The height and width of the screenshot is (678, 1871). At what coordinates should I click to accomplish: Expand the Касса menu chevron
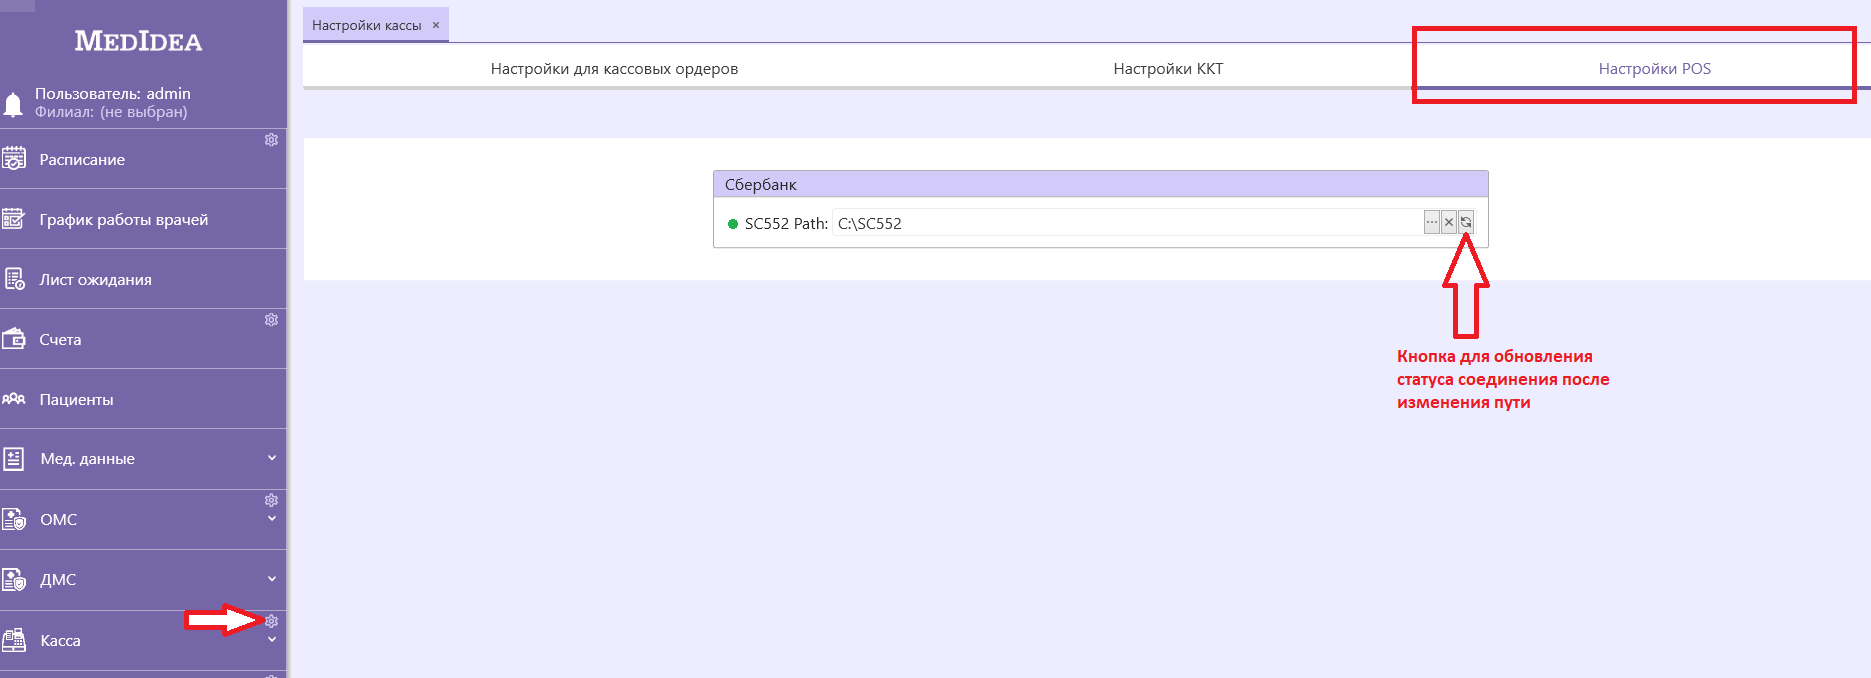[272, 640]
